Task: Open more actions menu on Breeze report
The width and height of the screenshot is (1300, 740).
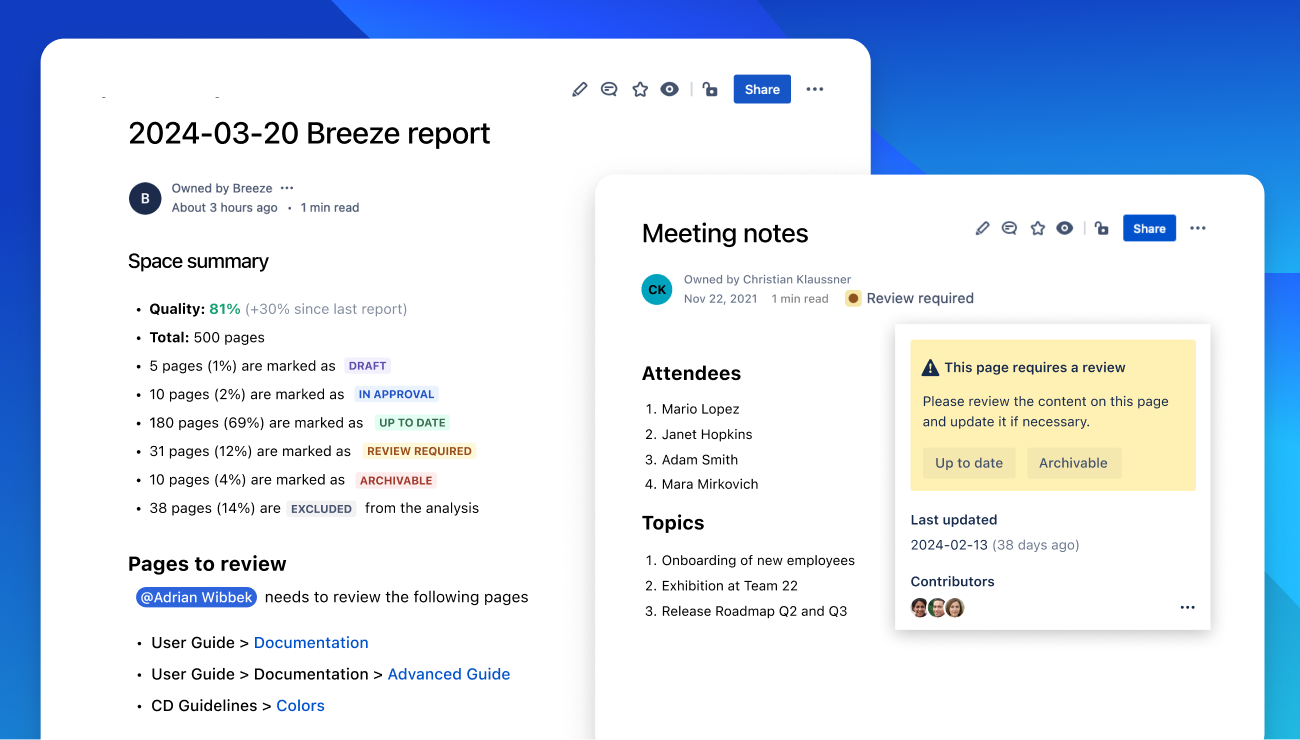Action: point(815,89)
